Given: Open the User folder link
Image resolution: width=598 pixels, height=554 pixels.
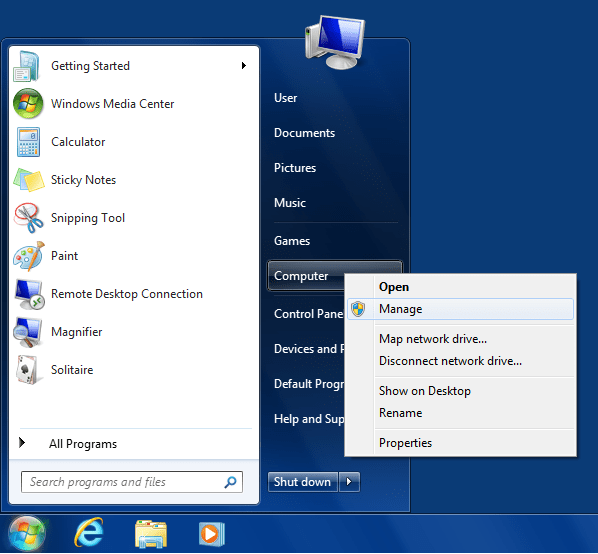Looking at the screenshot, I should click(x=285, y=98).
